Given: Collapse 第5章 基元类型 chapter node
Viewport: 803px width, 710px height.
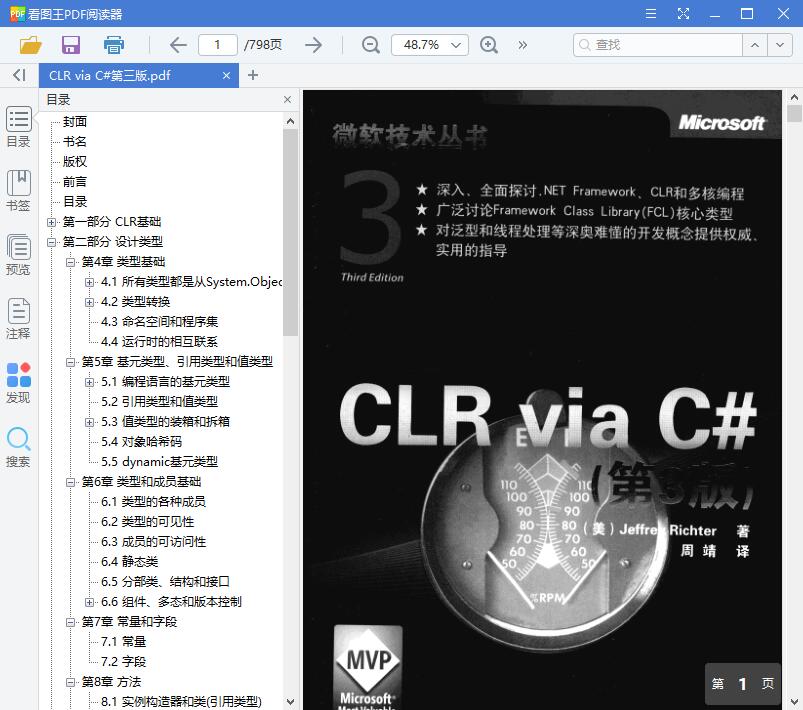Looking at the screenshot, I should [x=70, y=362].
